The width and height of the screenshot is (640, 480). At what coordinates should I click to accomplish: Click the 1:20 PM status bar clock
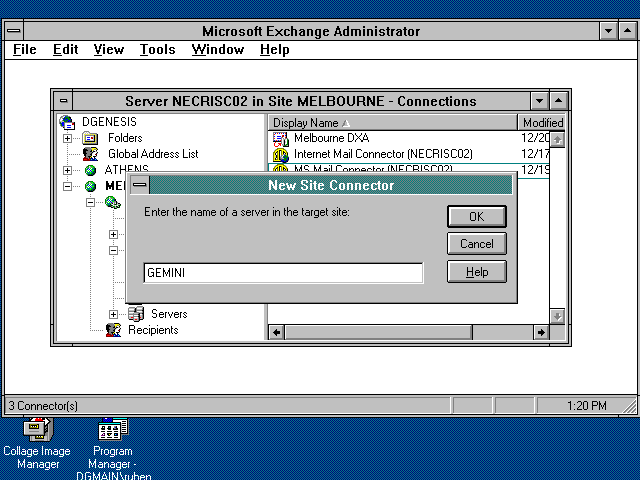(x=587, y=406)
